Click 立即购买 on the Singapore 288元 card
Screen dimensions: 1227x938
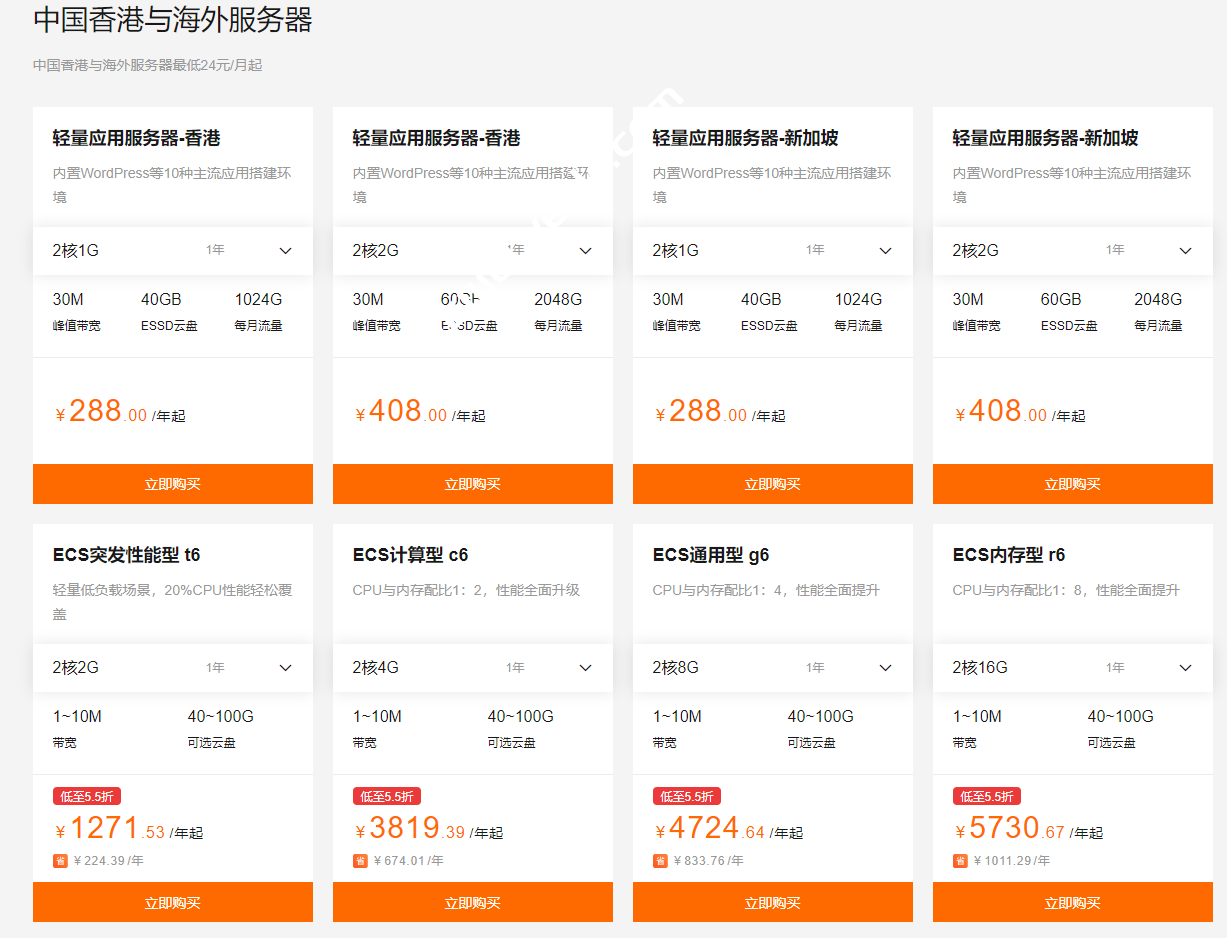pos(772,484)
